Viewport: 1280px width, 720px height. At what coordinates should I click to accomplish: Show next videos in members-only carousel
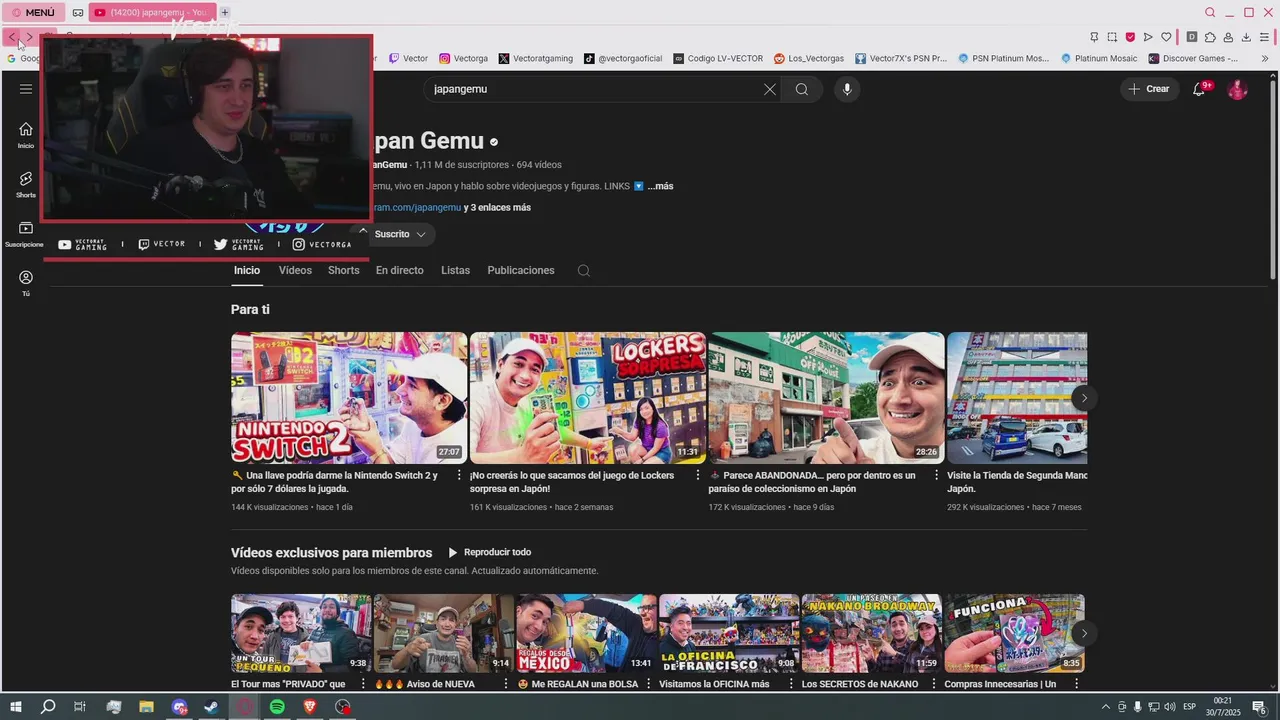point(1083,633)
